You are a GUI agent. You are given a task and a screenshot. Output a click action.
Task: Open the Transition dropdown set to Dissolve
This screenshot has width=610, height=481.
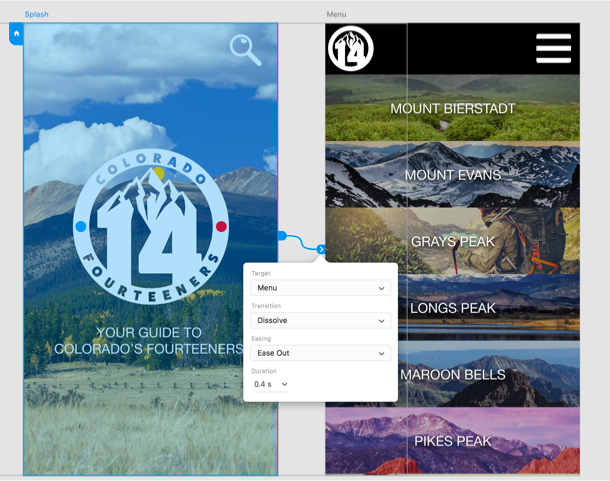point(320,321)
